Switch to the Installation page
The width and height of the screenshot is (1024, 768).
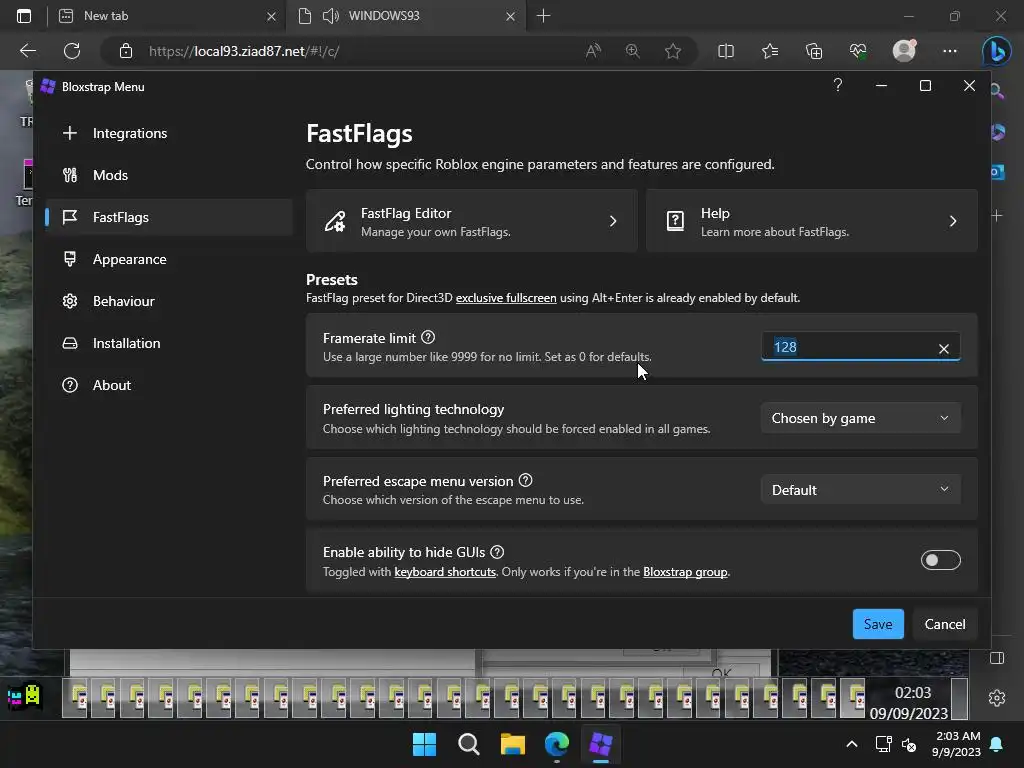[x=168, y=343]
